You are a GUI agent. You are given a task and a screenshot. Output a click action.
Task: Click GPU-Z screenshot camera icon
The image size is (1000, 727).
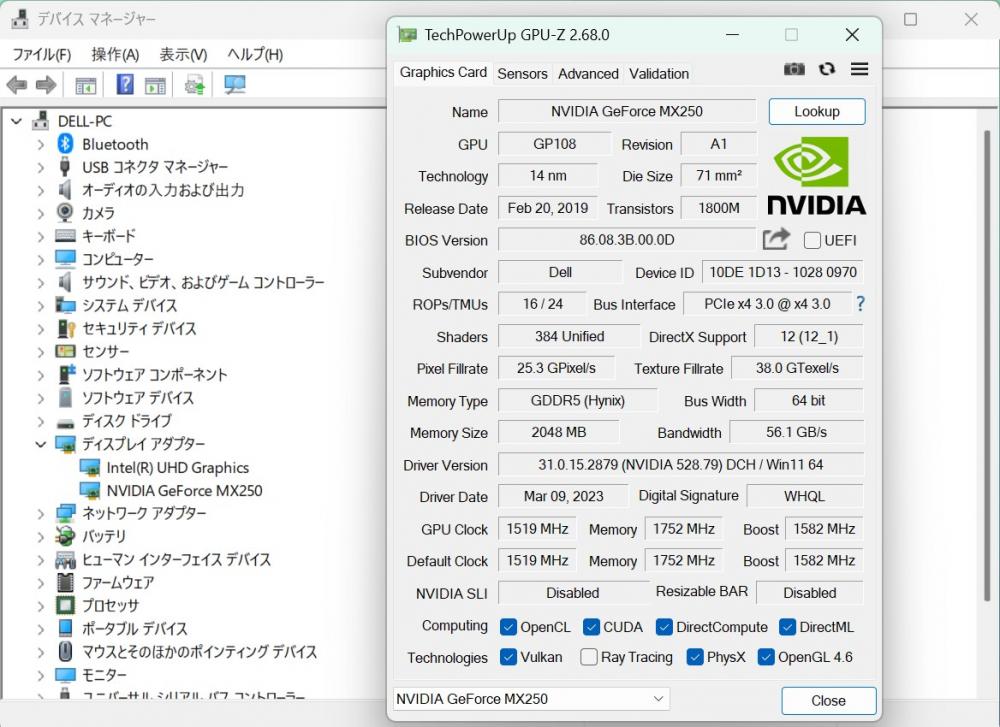tap(794, 69)
